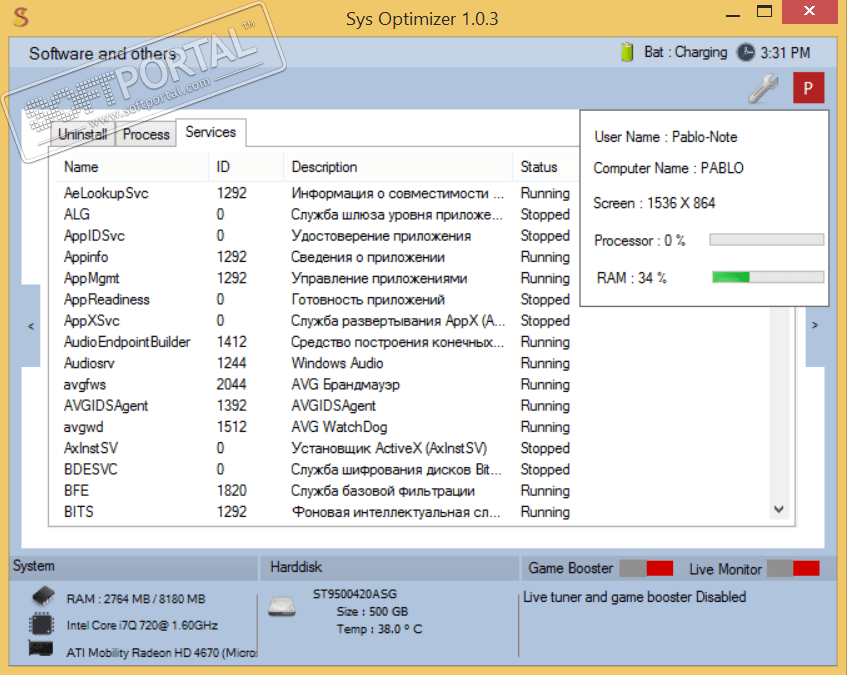Click the Bat : Charging status
Screen dimensions: 847x675
(x=685, y=52)
